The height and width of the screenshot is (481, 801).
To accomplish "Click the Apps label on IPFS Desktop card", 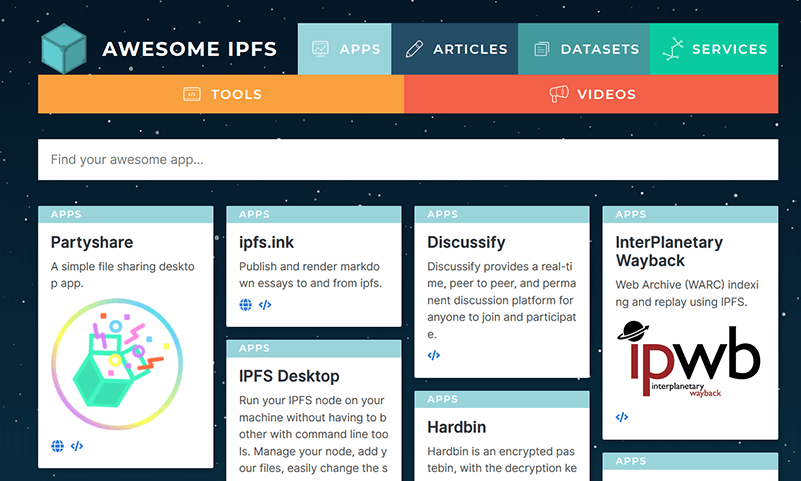I will coord(254,348).
